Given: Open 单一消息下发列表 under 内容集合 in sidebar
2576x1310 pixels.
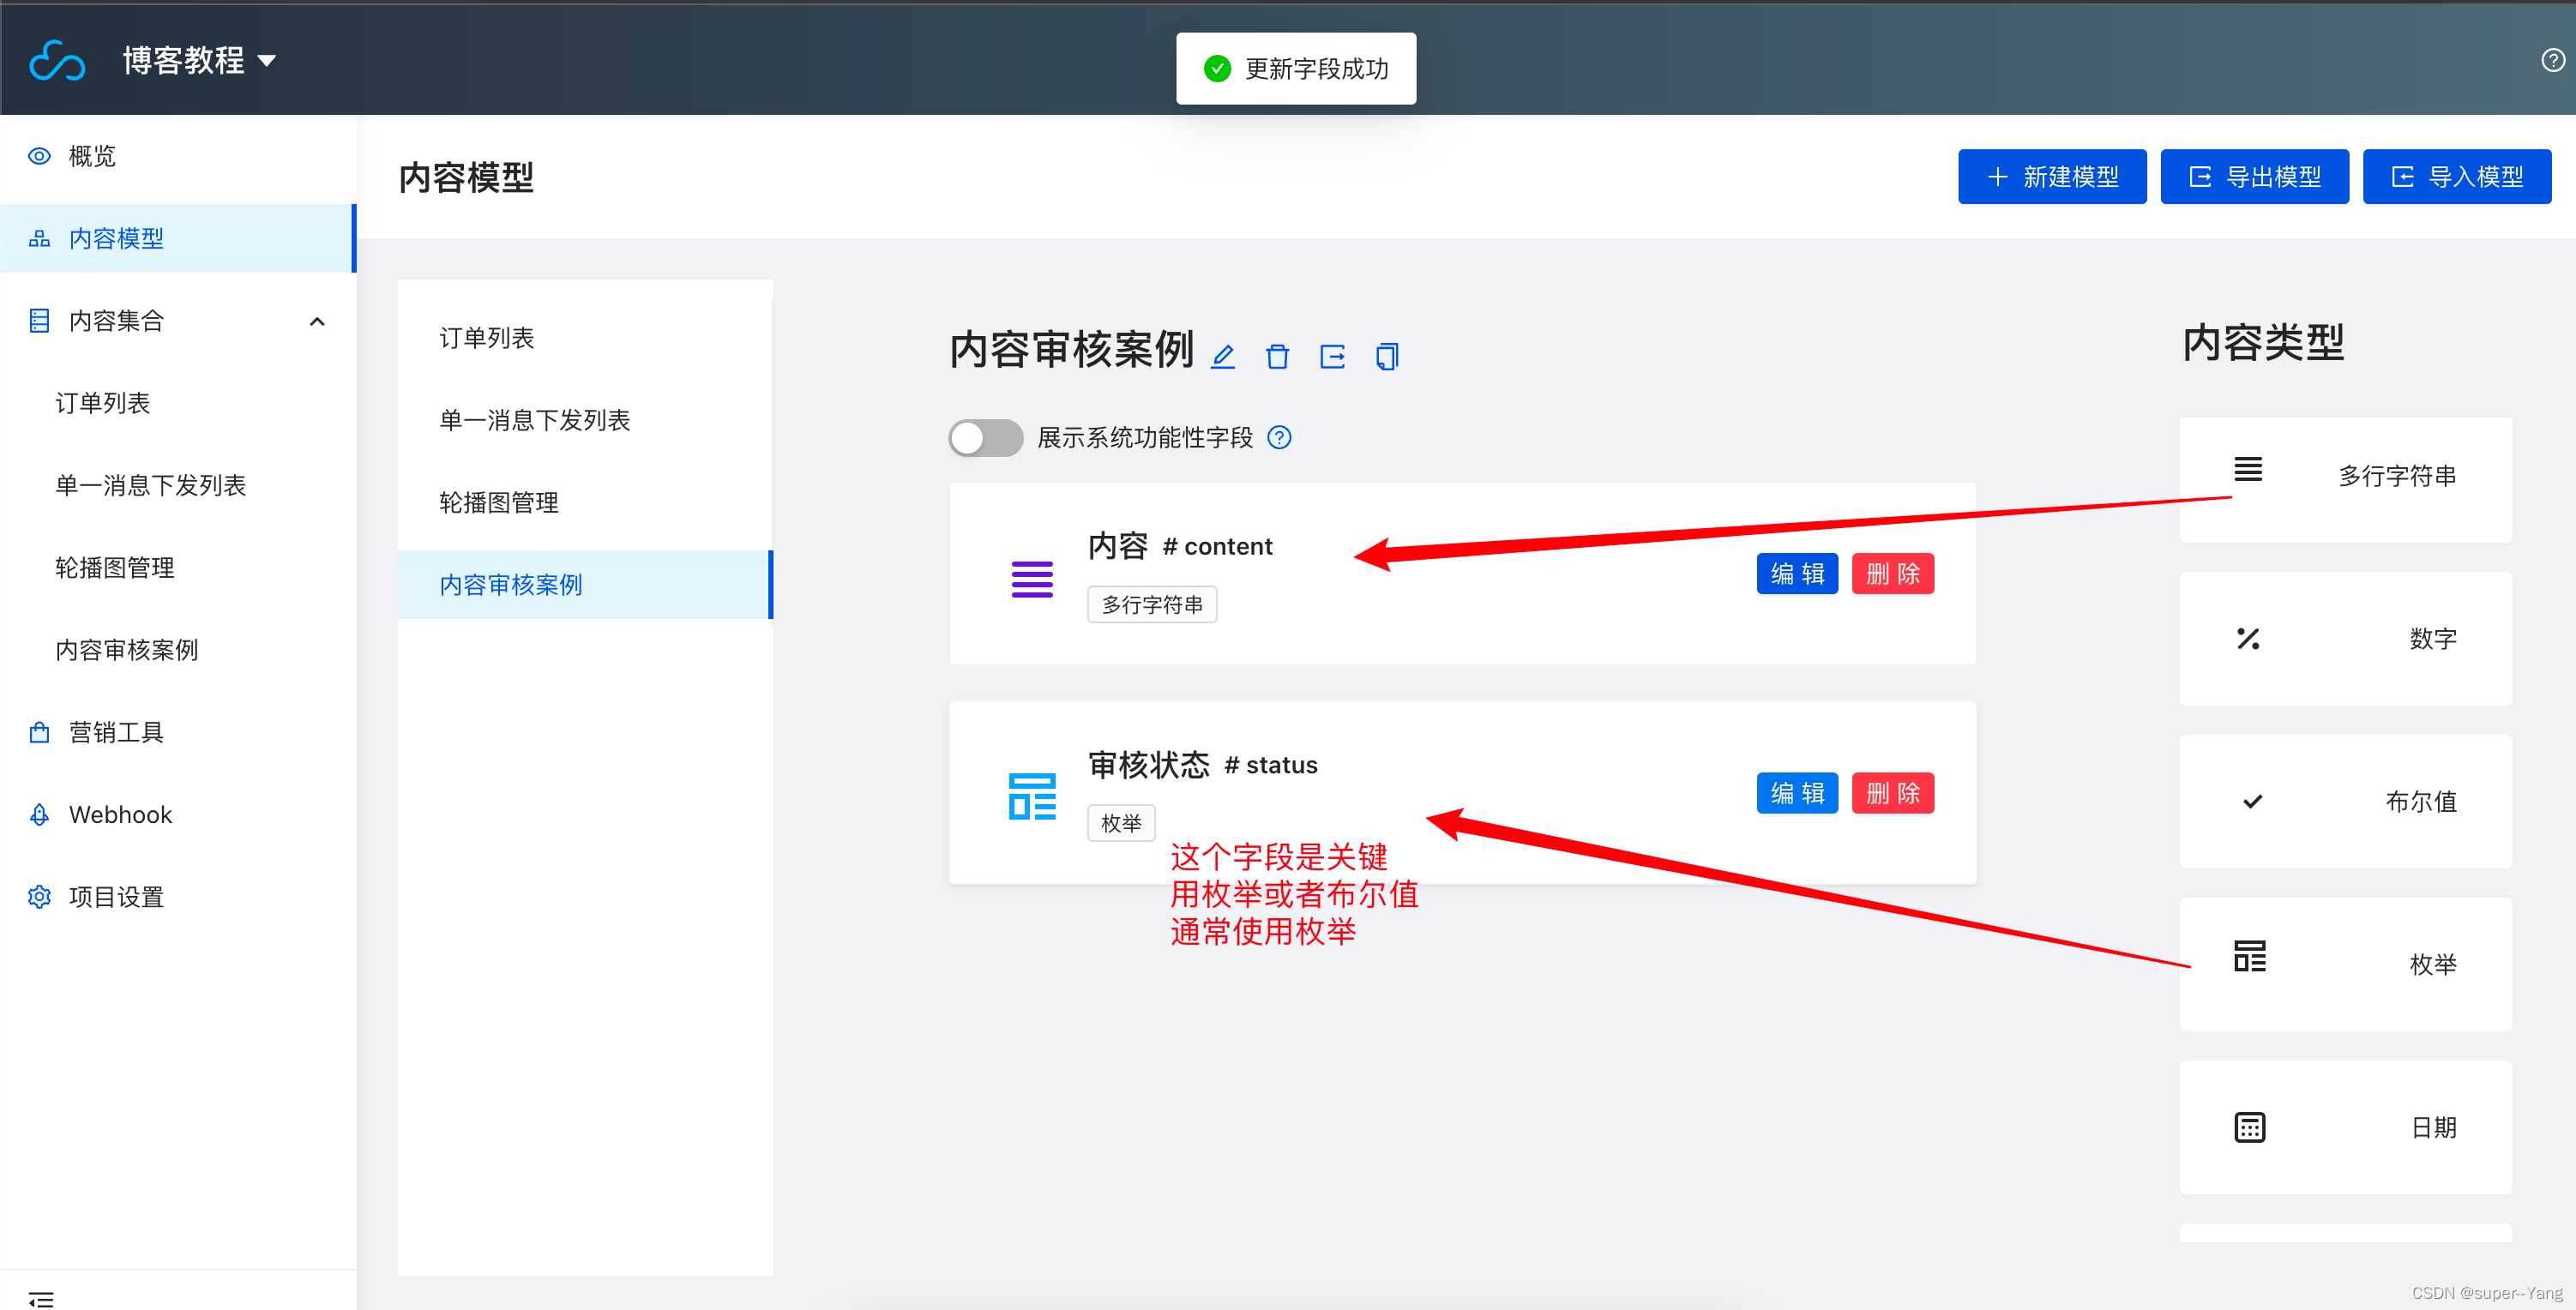Looking at the screenshot, I should pos(178,485).
